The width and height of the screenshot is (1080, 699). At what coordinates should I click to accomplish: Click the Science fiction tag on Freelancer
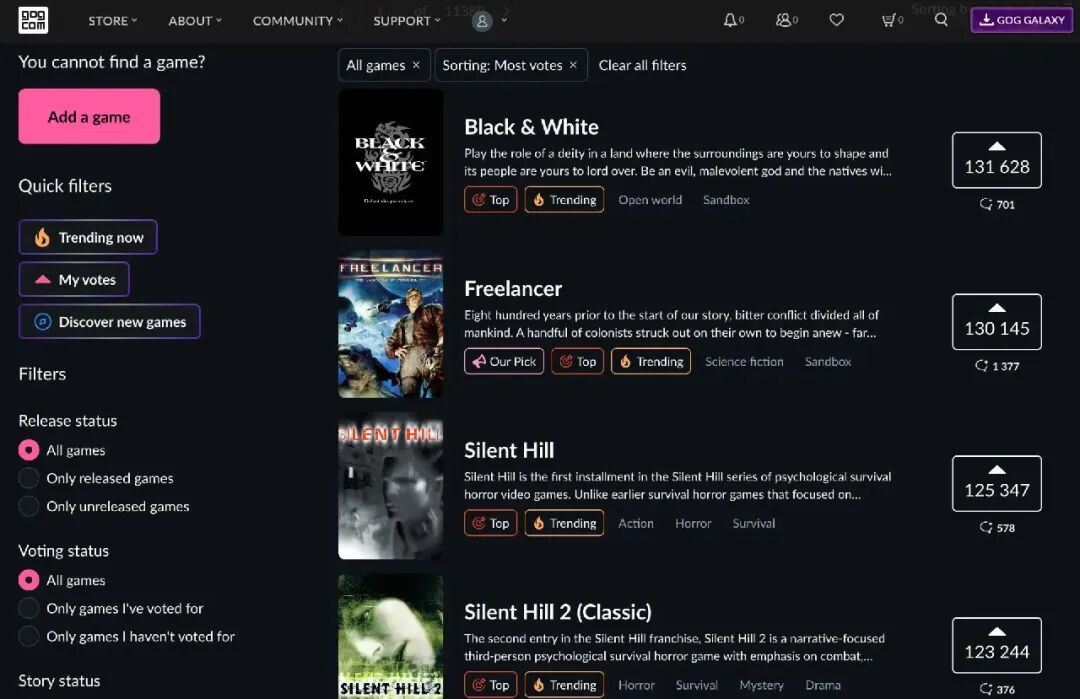coord(744,362)
